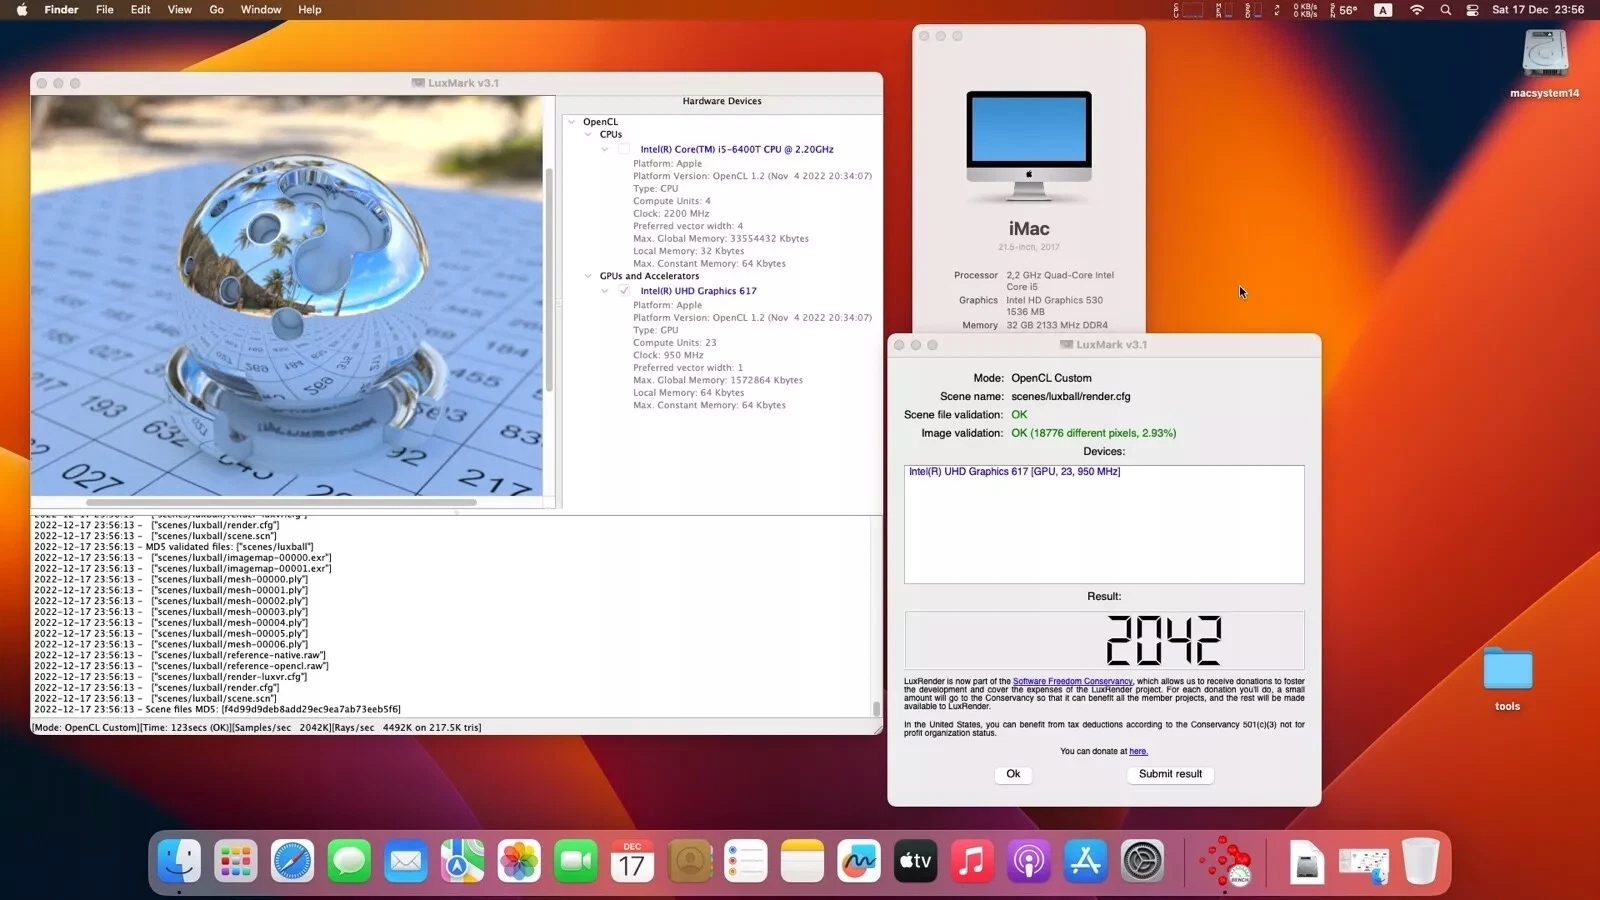Select the tools folder on the desktop
This screenshot has height=900, width=1600.
coord(1508,678)
